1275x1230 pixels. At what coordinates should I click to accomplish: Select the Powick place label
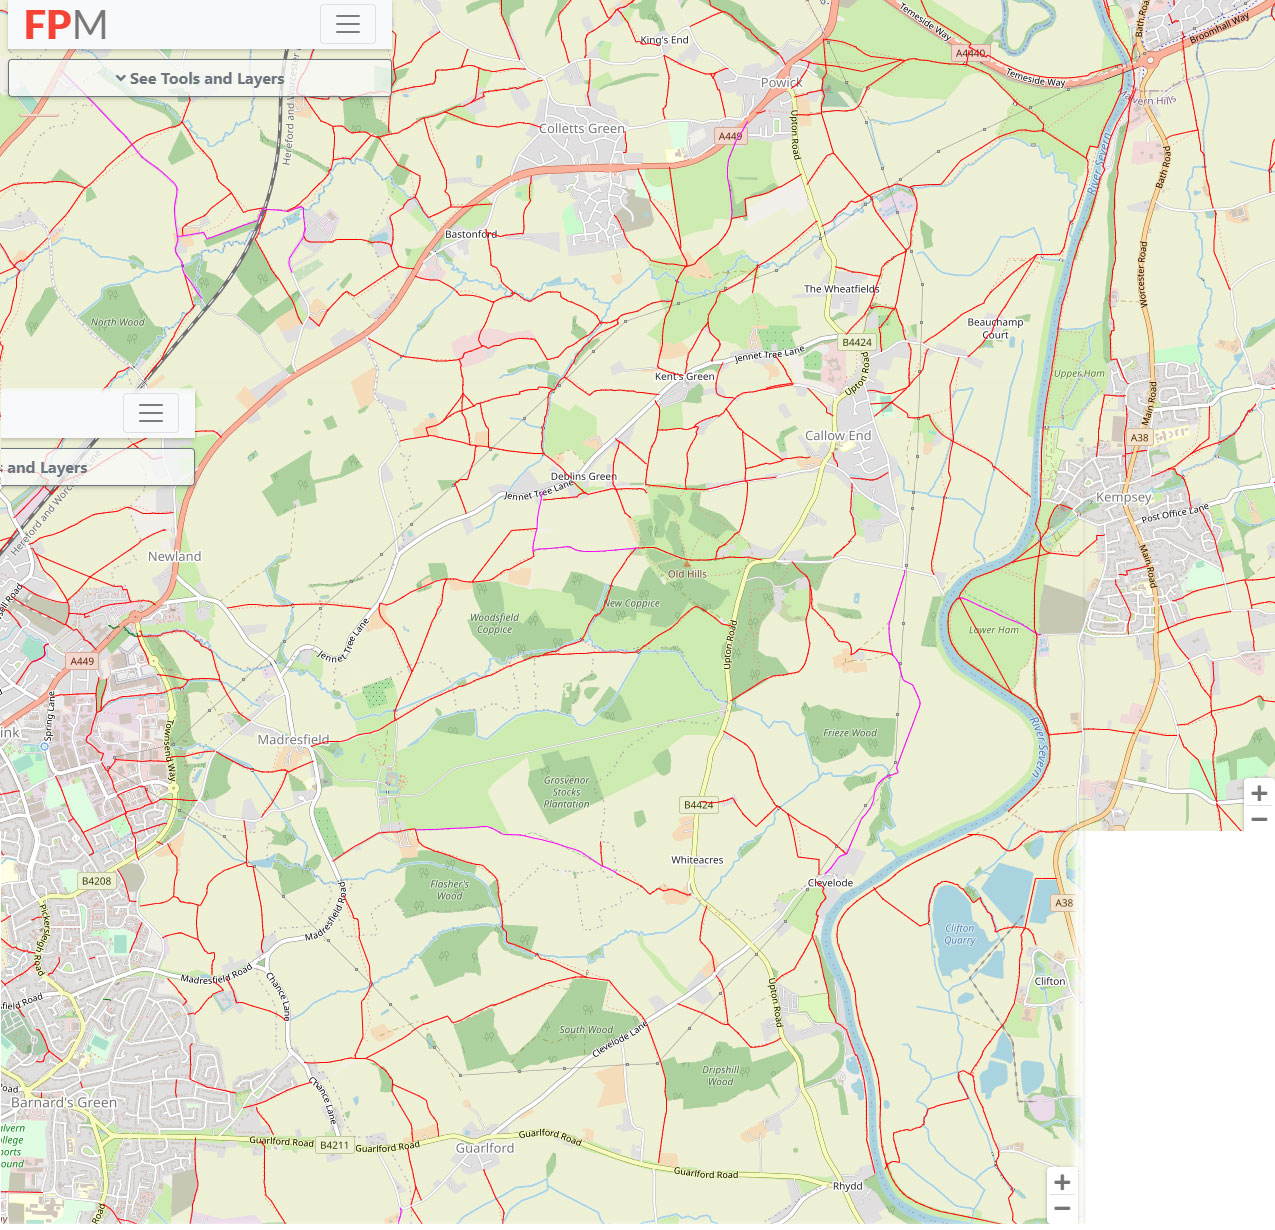point(781,82)
